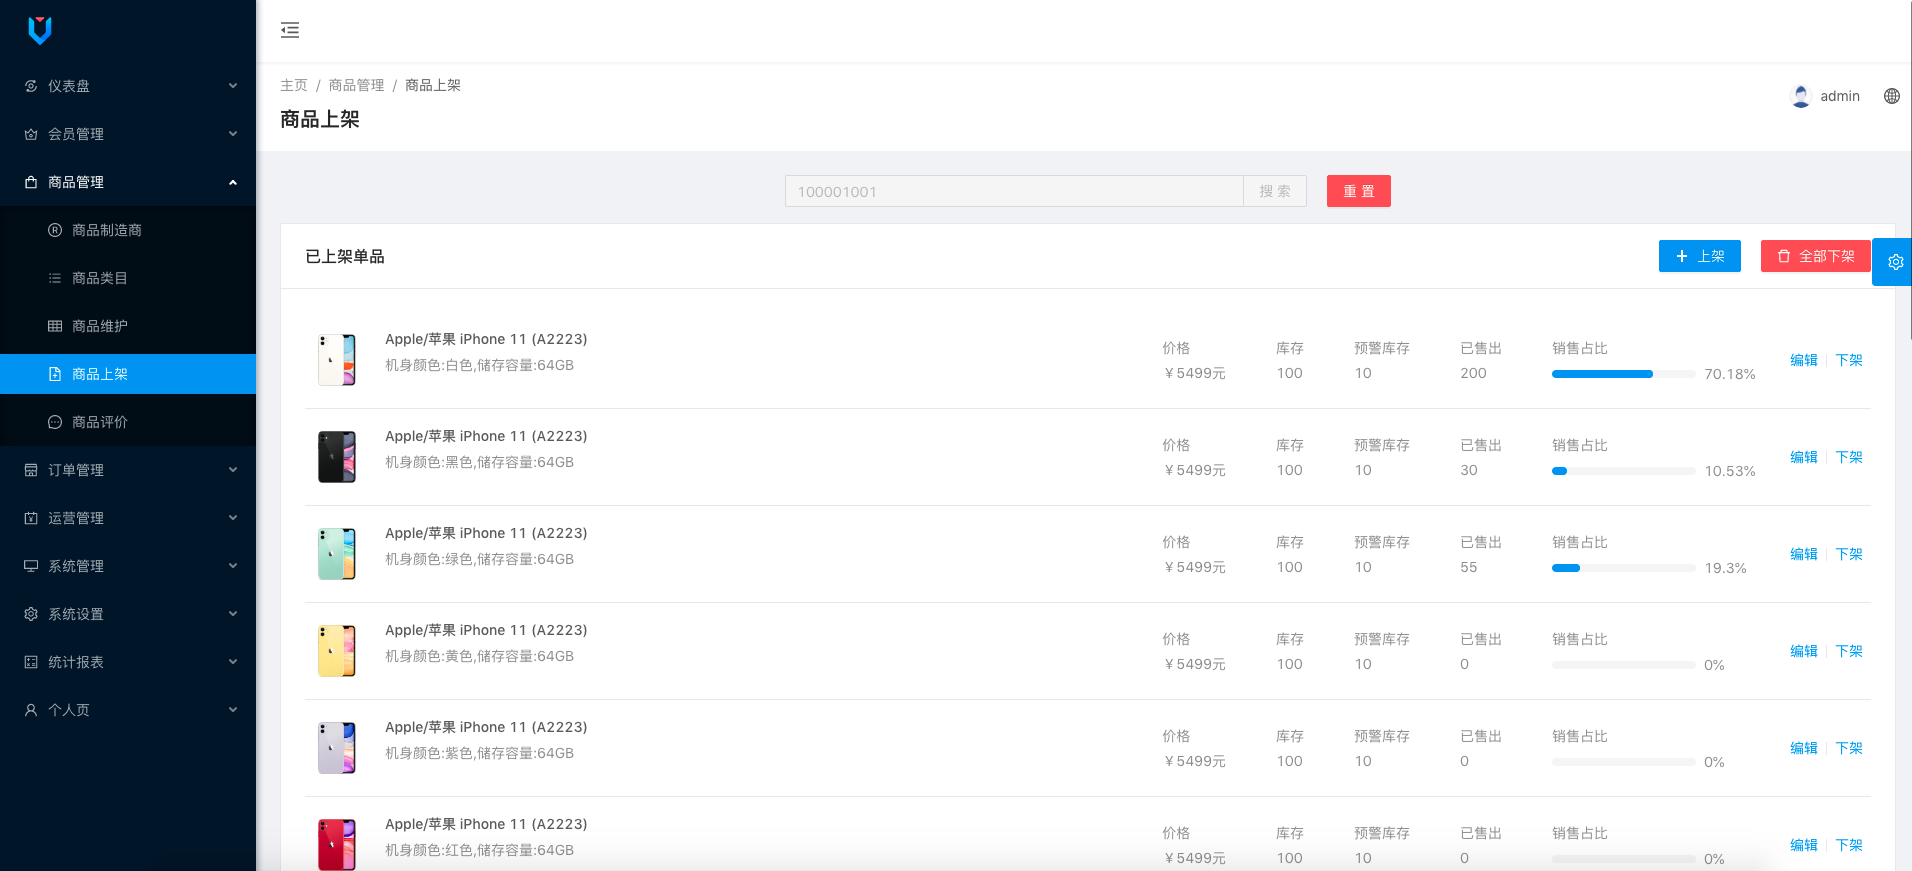Click the app logo in the sidebar
The image size is (1912, 871).
click(x=40, y=30)
